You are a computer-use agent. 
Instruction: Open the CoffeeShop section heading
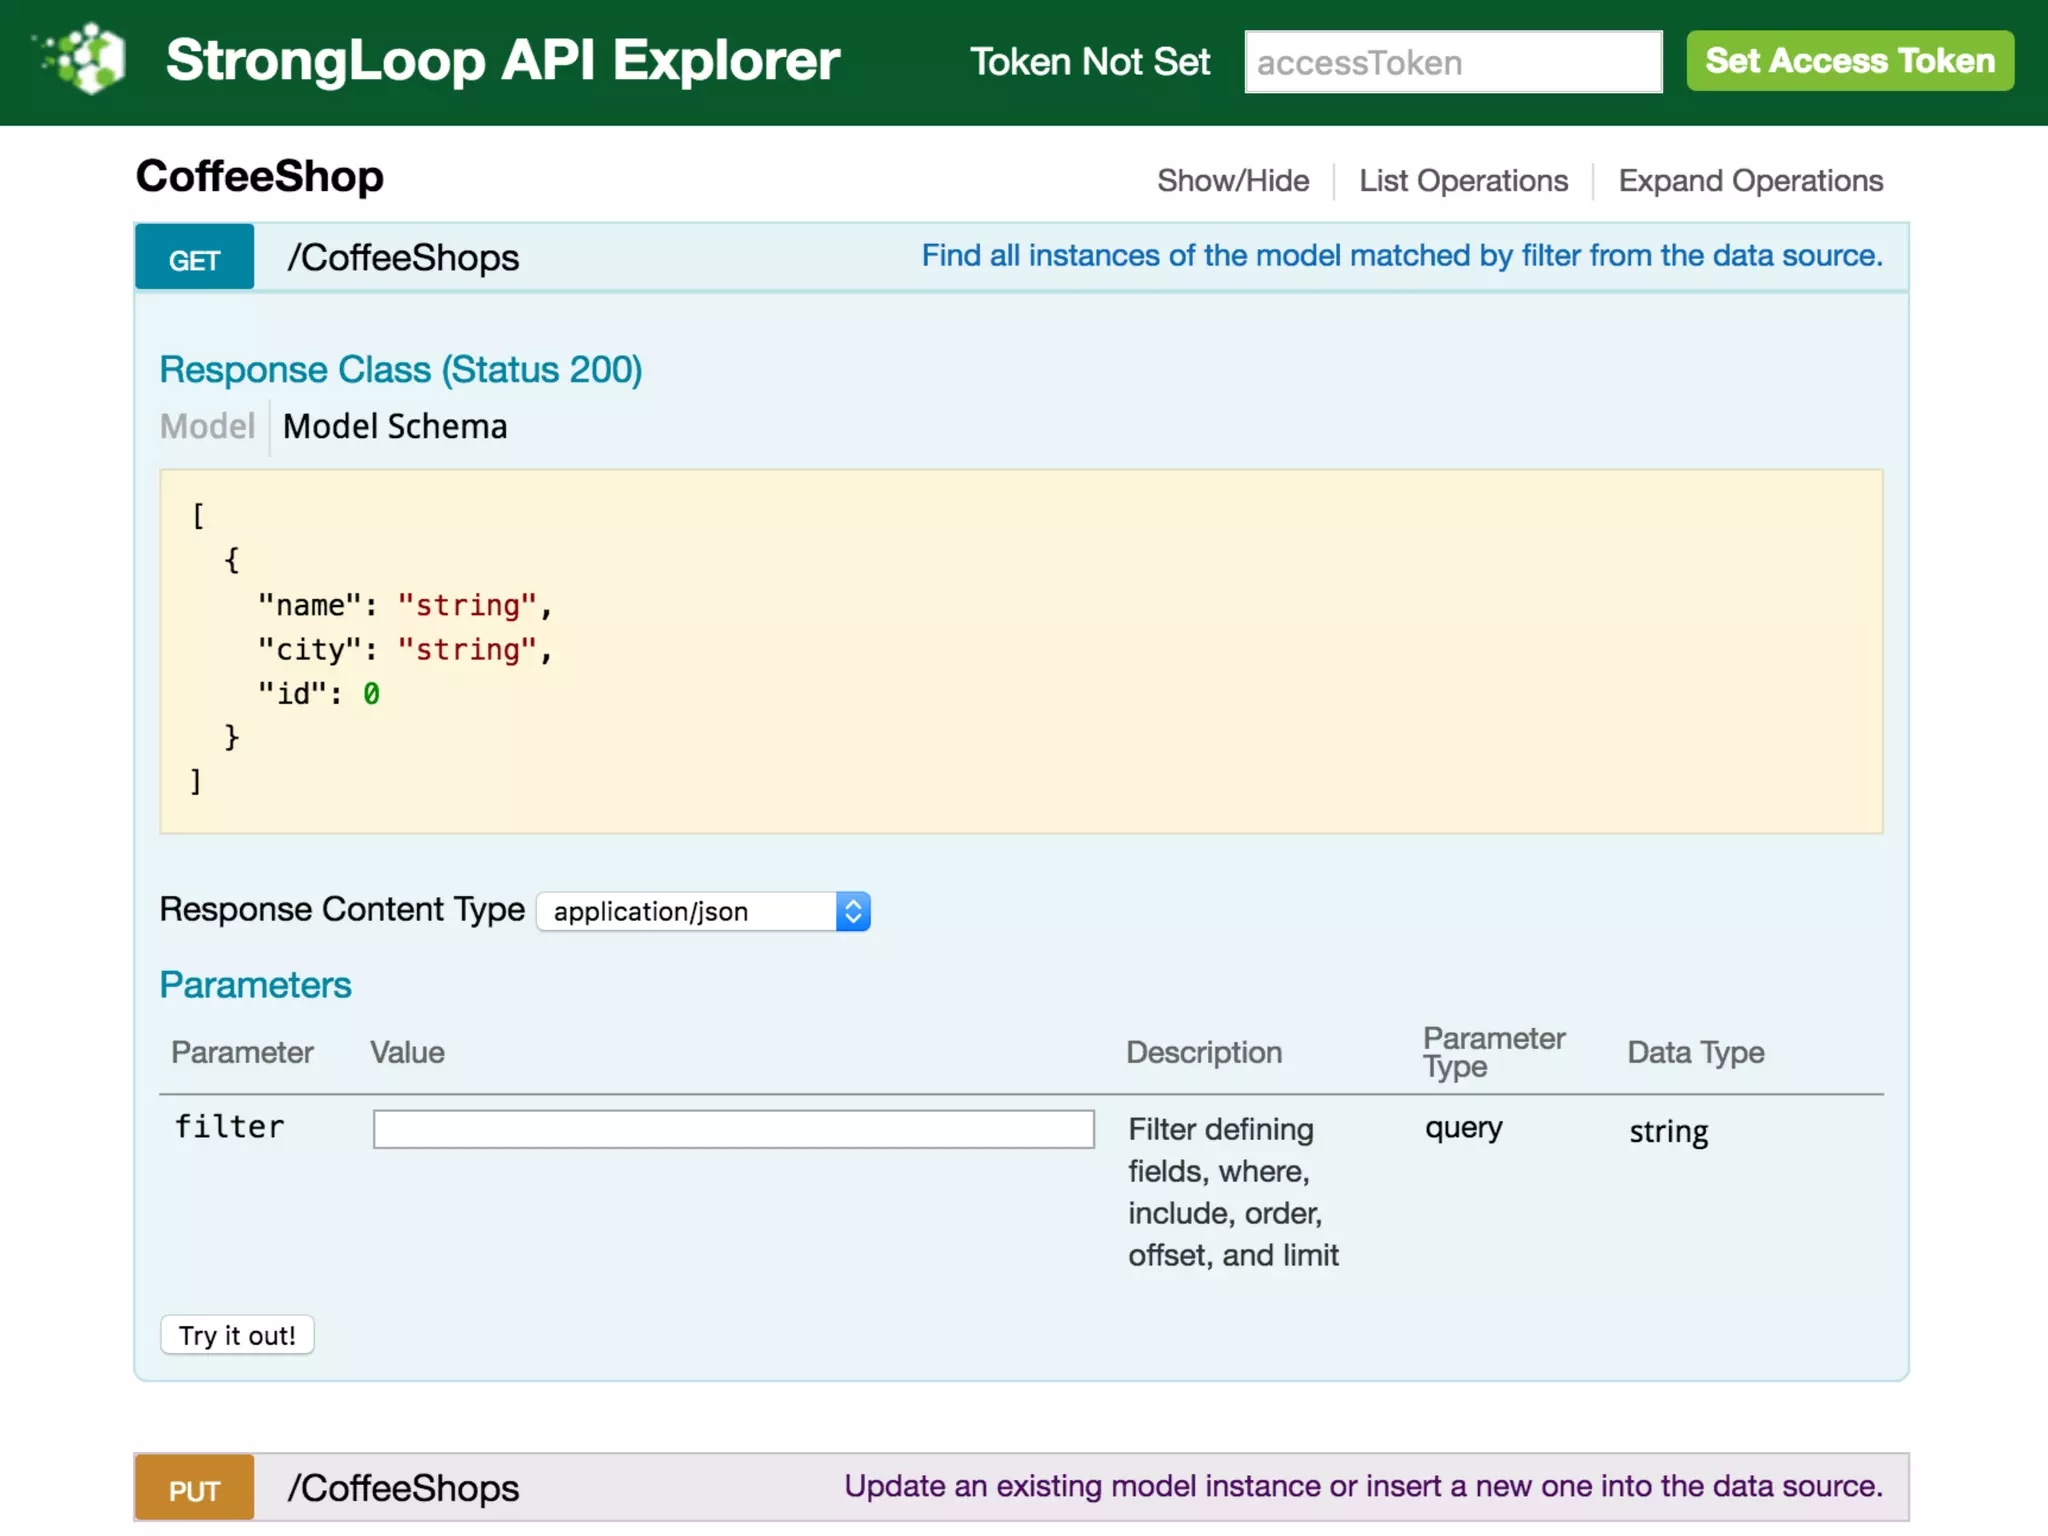pyautogui.click(x=260, y=177)
